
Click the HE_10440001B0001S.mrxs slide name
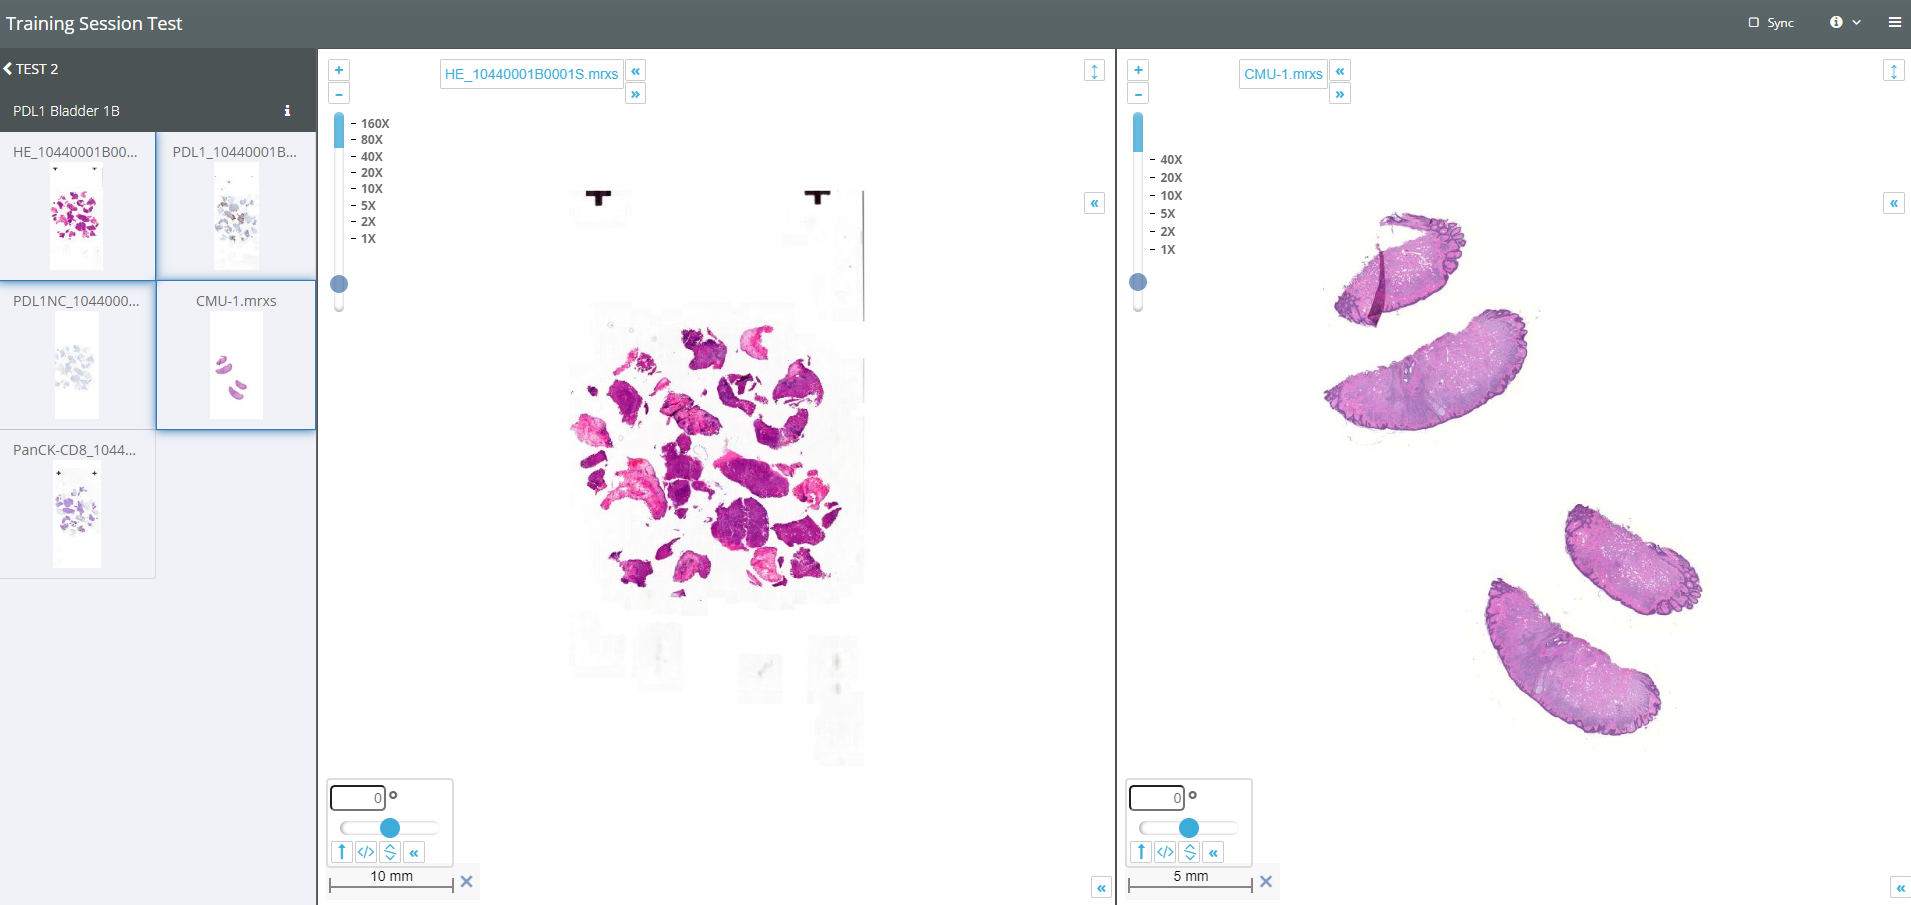[531, 74]
